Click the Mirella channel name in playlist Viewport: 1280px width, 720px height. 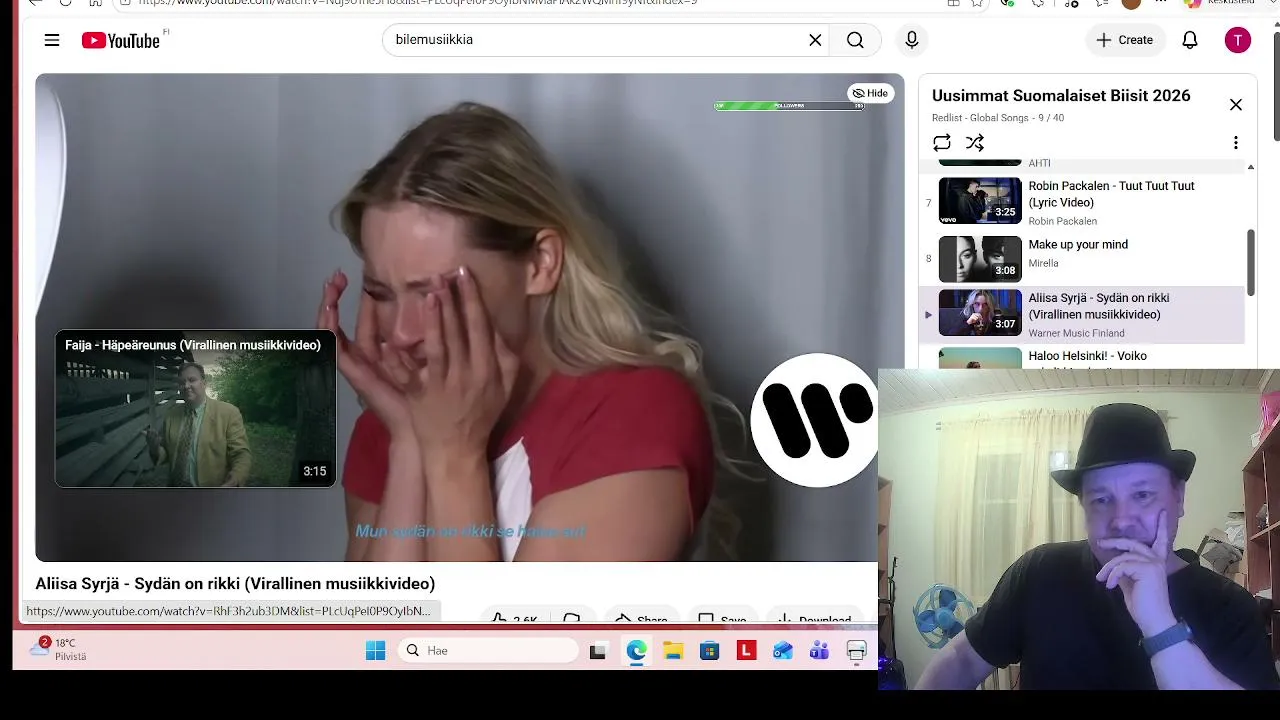[1043, 263]
